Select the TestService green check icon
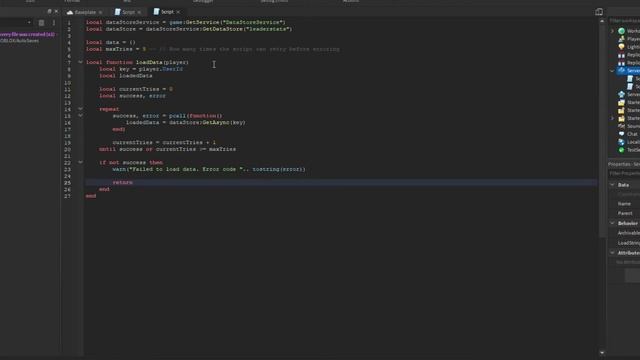 (x=621, y=150)
